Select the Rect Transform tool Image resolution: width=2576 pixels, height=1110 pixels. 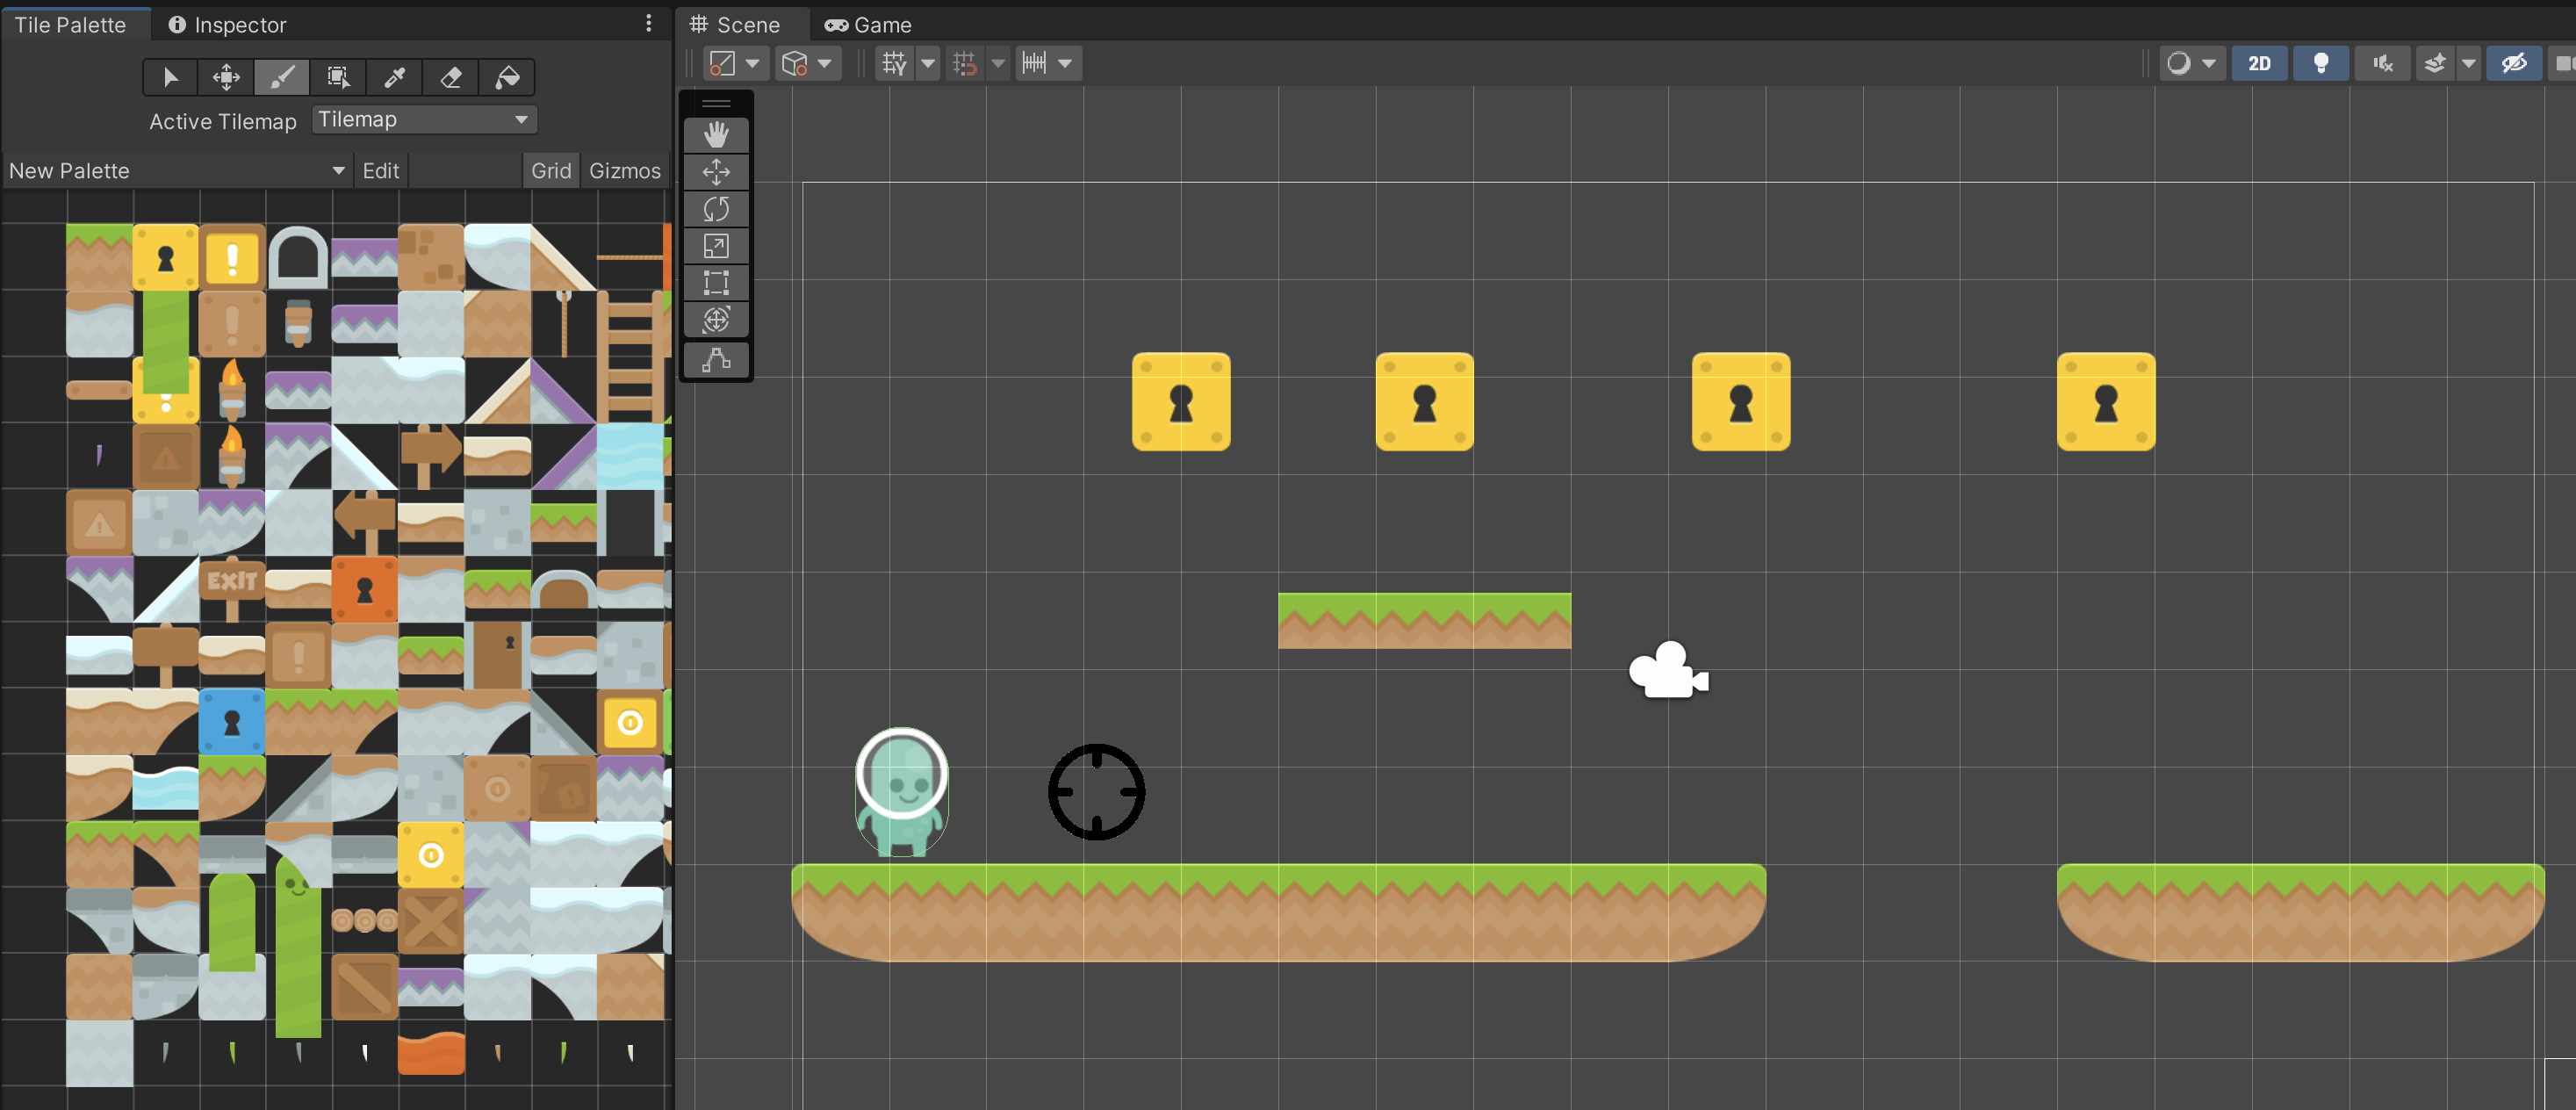[x=716, y=283]
